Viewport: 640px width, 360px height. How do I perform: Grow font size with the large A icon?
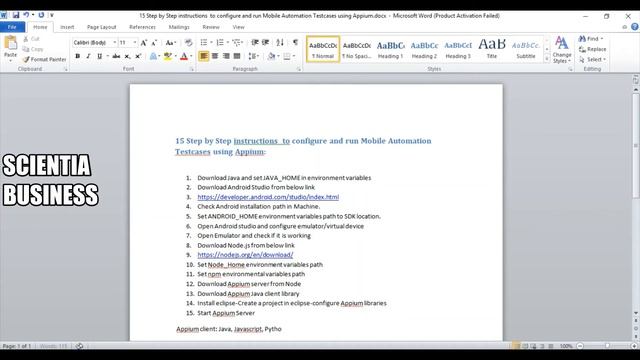(x=144, y=42)
